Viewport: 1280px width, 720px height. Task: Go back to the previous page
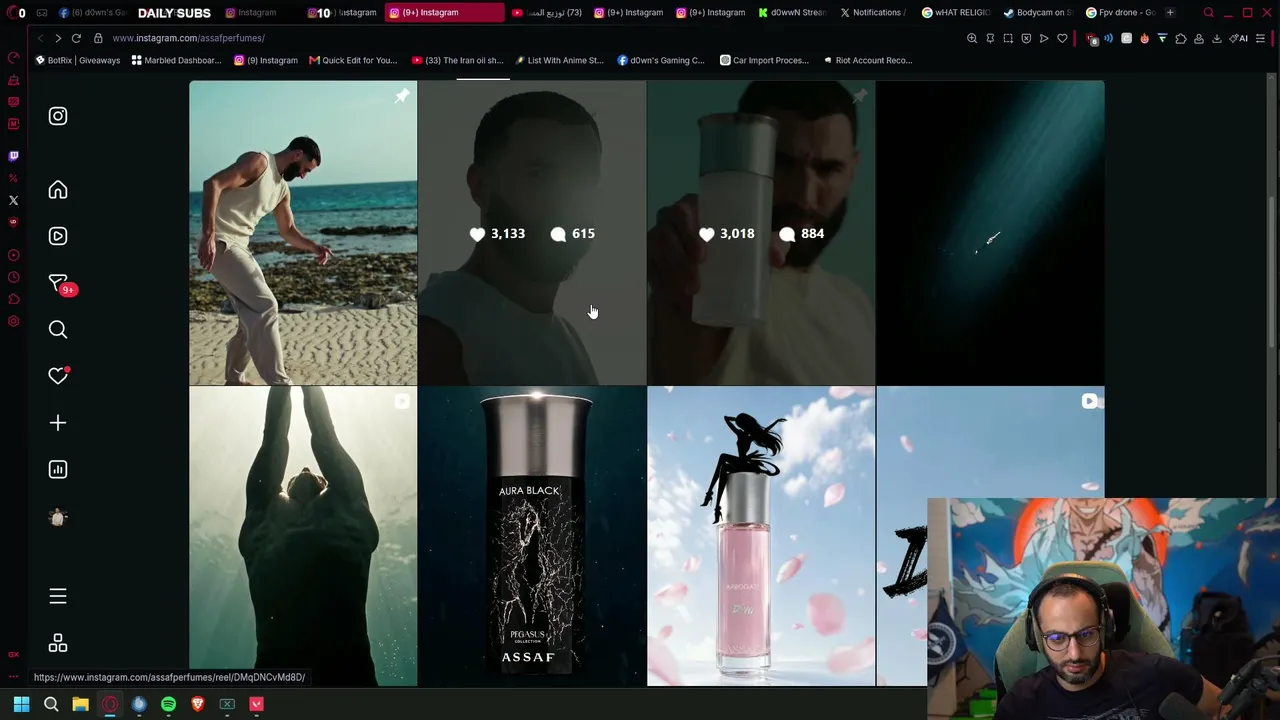[x=40, y=38]
